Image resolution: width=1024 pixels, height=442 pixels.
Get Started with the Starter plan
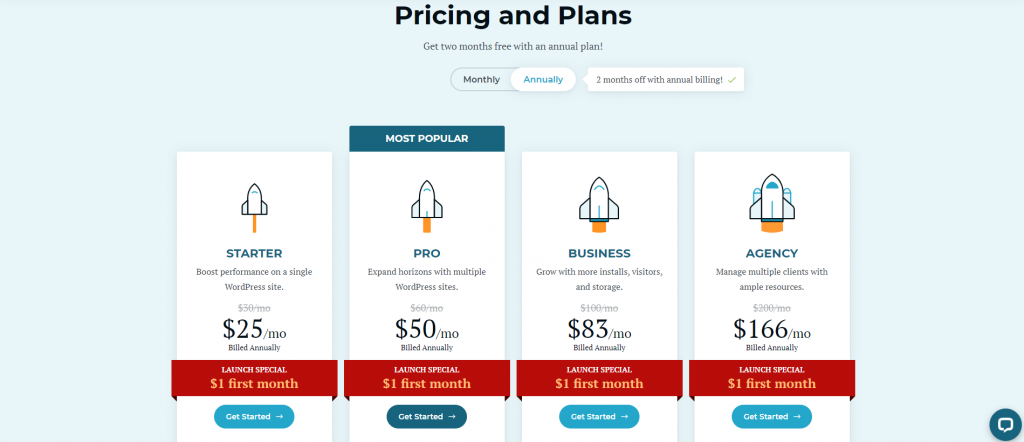tap(254, 417)
